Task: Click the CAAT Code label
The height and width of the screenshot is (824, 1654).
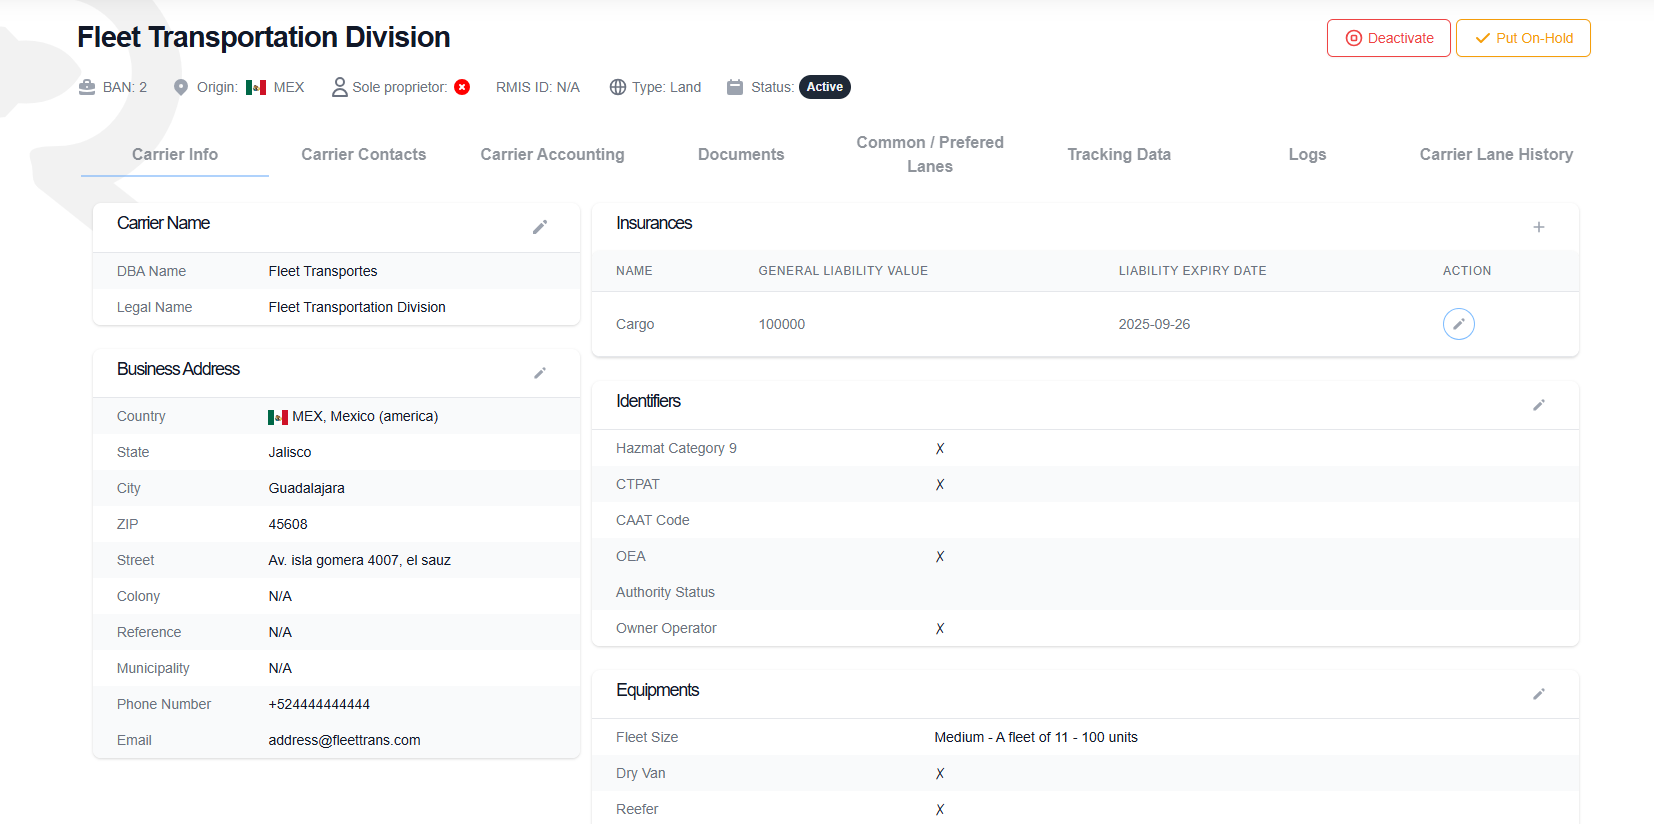Action: tap(653, 520)
